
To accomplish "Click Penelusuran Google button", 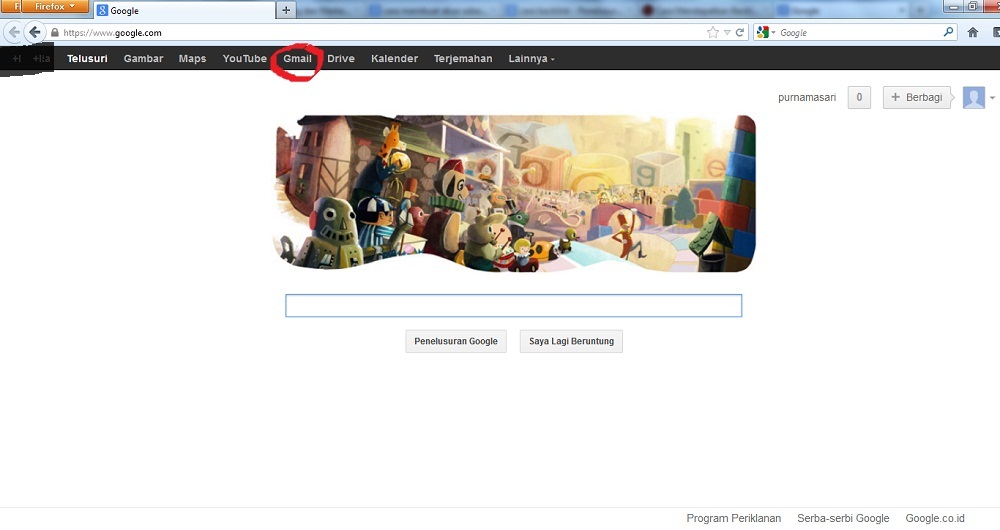I will (x=456, y=341).
